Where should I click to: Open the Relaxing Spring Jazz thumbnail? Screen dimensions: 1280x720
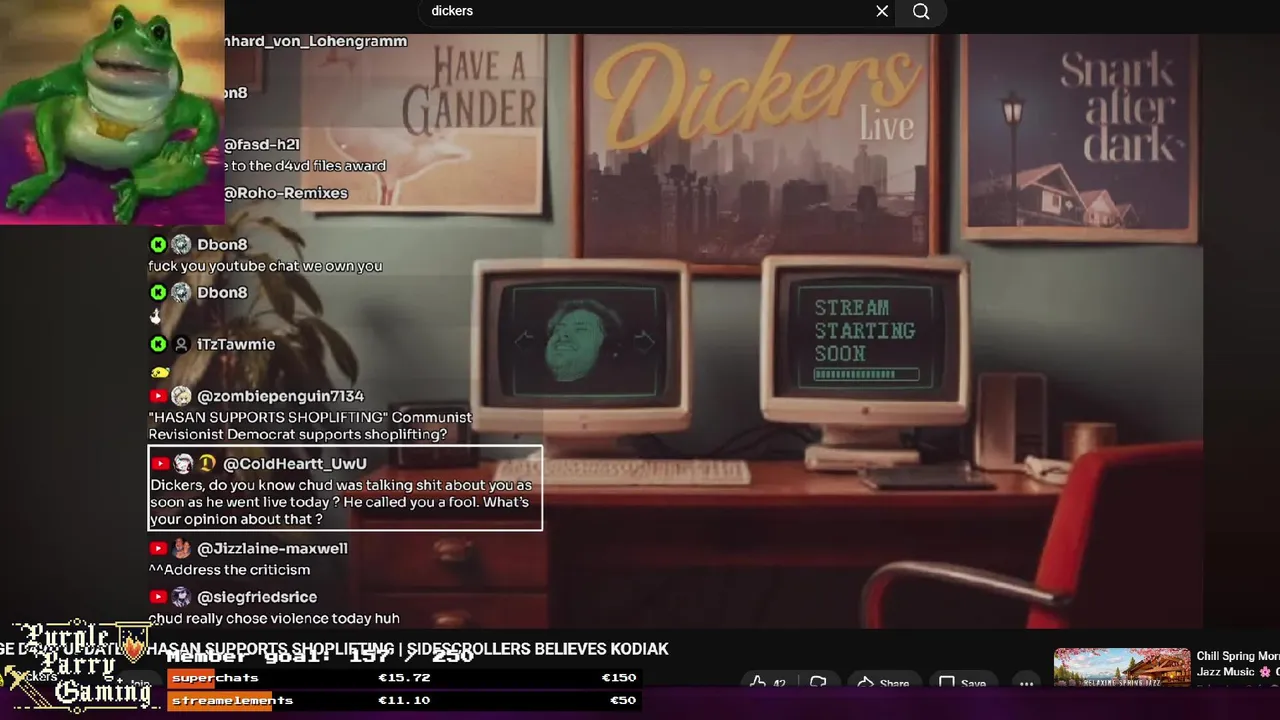coord(1122,669)
